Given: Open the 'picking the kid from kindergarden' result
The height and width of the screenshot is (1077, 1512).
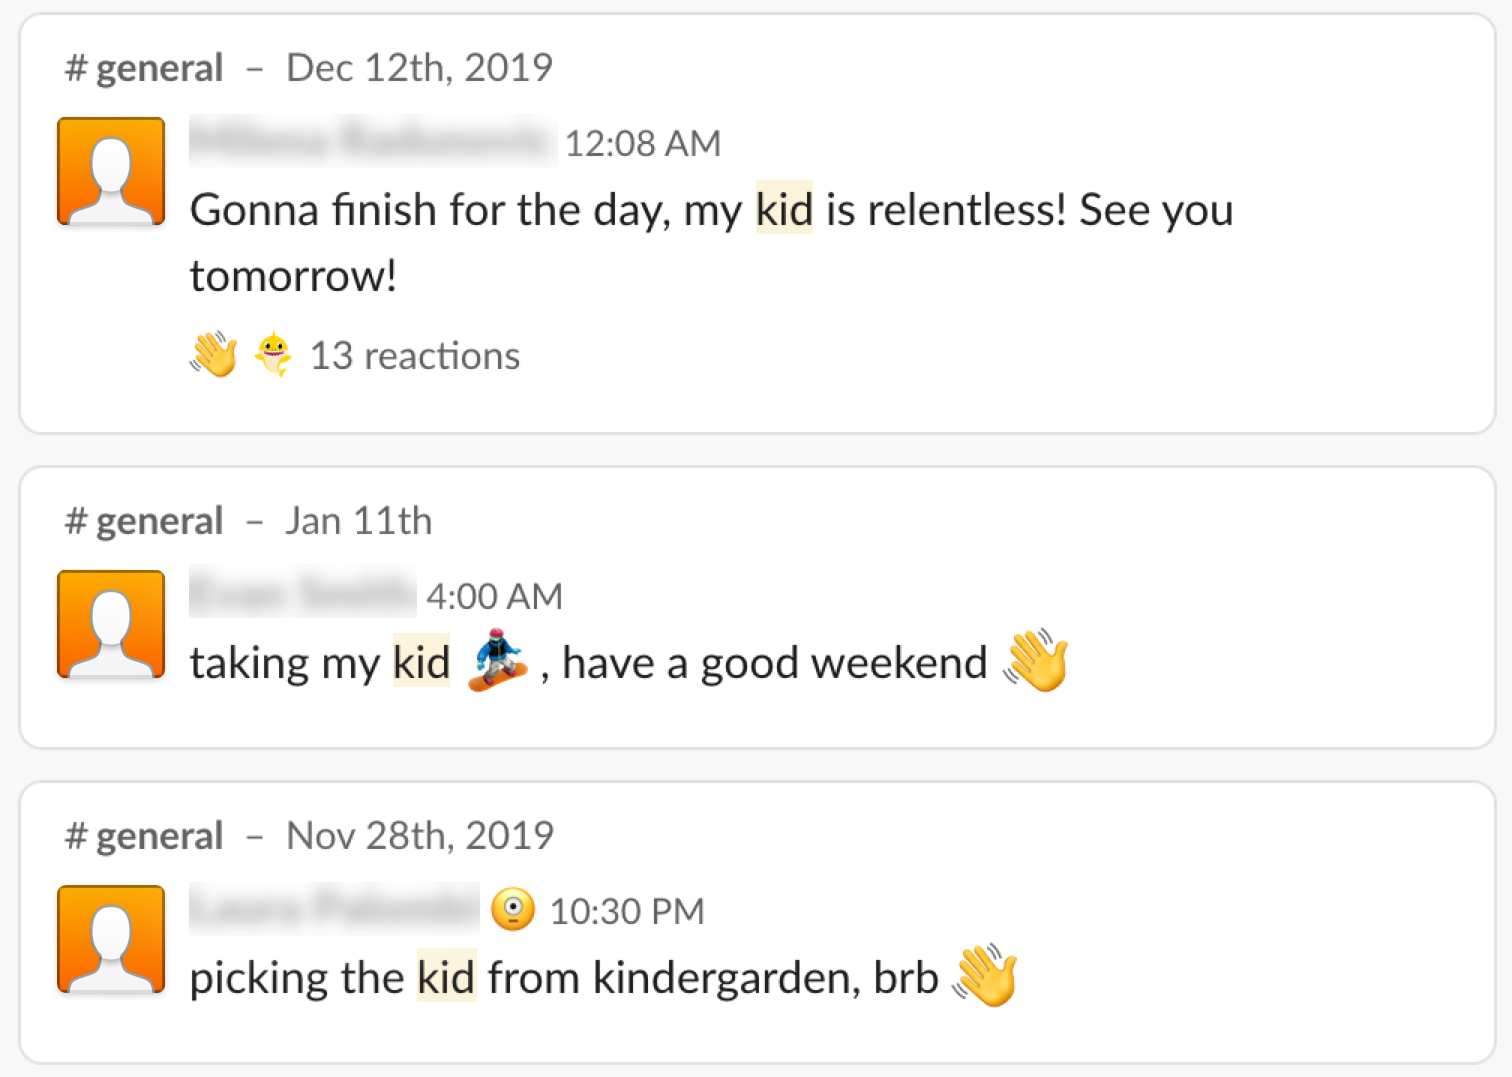Looking at the screenshot, I should tap(757, 923).
